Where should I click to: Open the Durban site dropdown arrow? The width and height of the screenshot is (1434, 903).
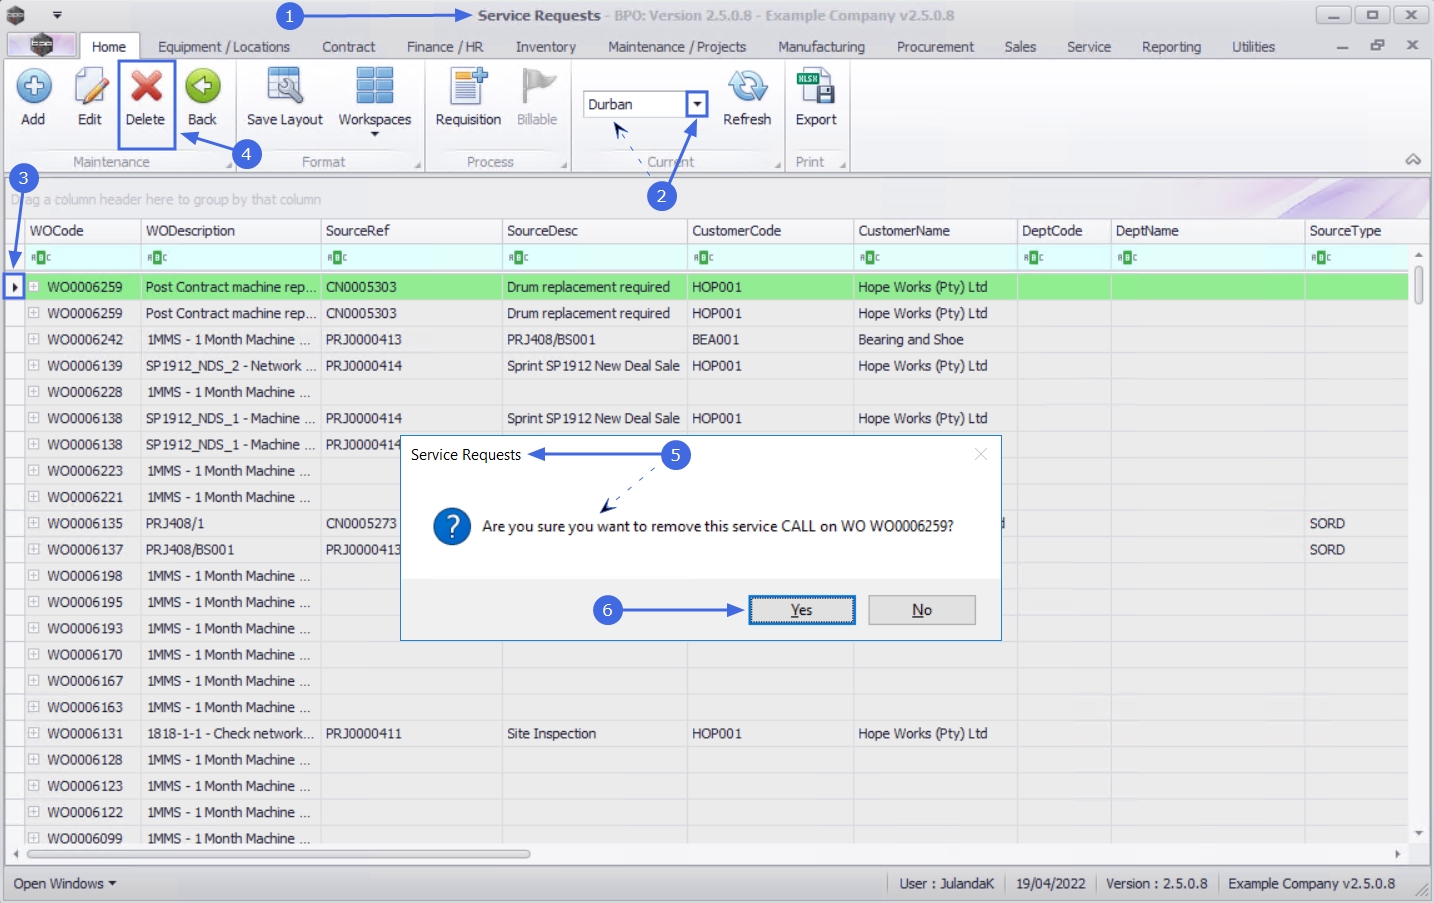click(697, 104)
